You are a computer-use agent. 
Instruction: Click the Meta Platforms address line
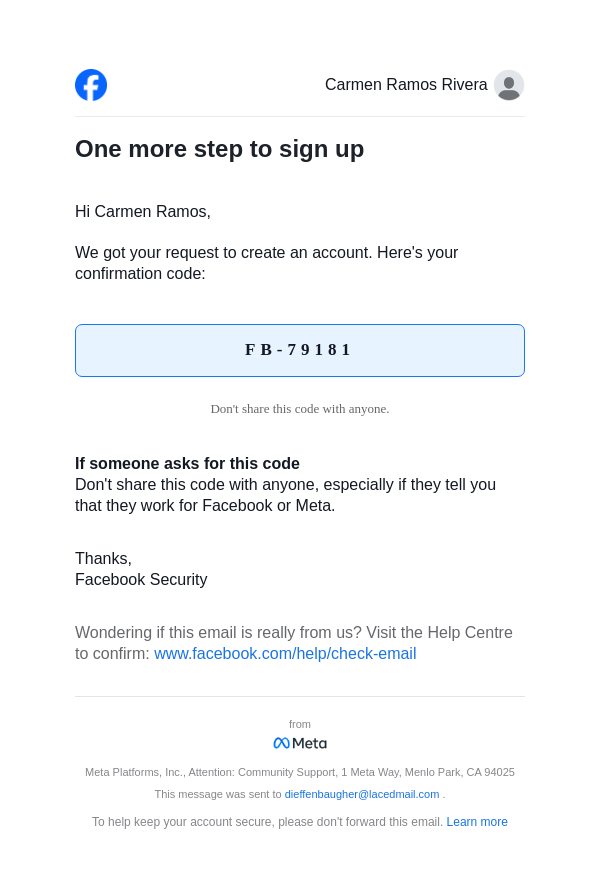[300, 772]
